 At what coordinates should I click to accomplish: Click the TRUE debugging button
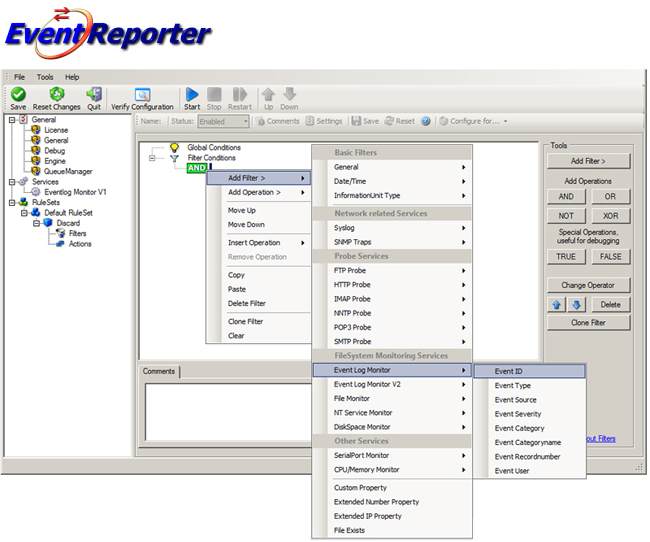[566, 257]
